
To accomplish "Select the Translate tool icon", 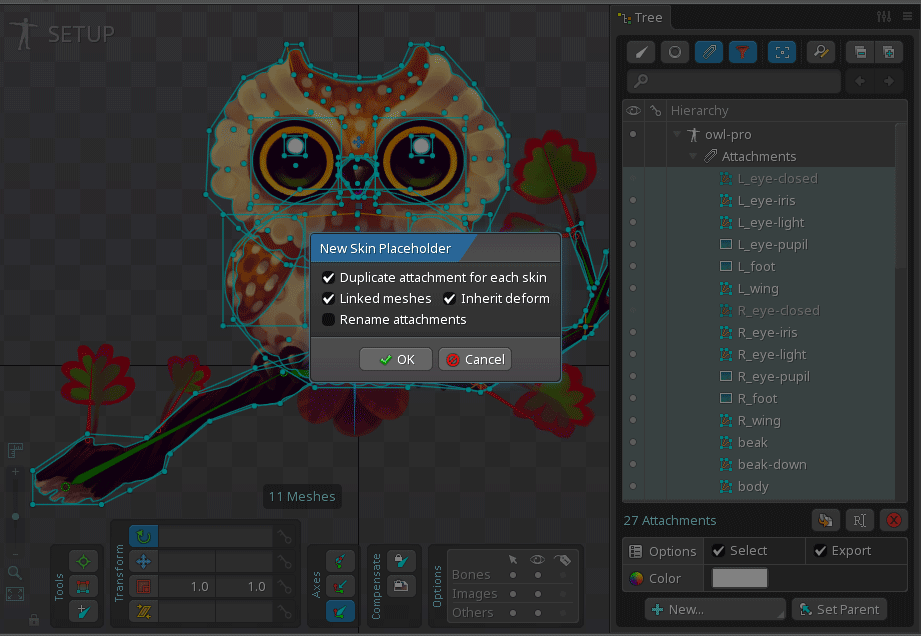I will click(141, 560).
